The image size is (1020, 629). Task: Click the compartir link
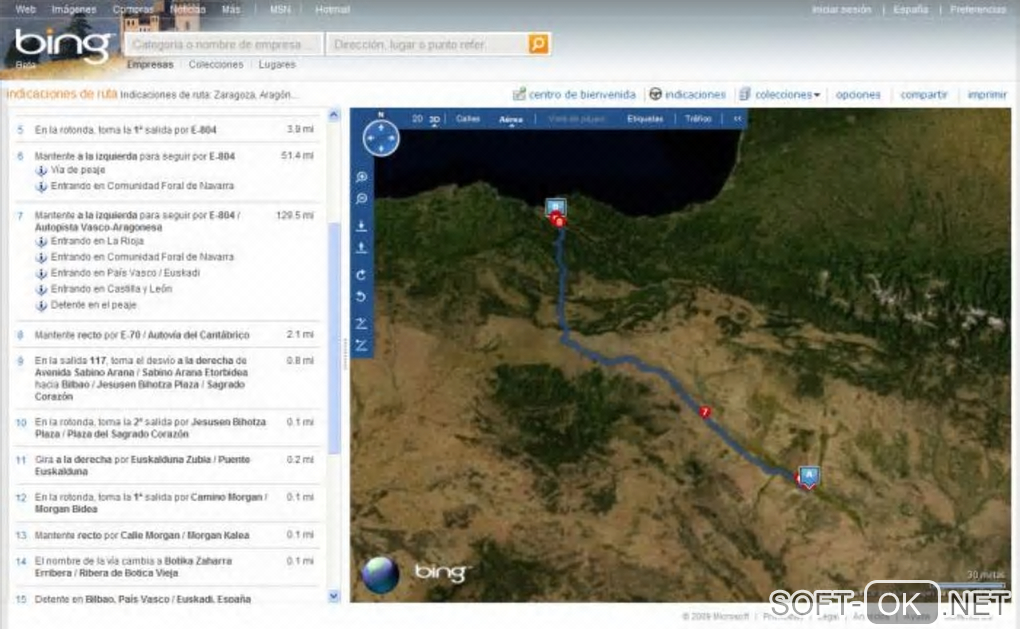pyautogui.click(x=924, y=94)
